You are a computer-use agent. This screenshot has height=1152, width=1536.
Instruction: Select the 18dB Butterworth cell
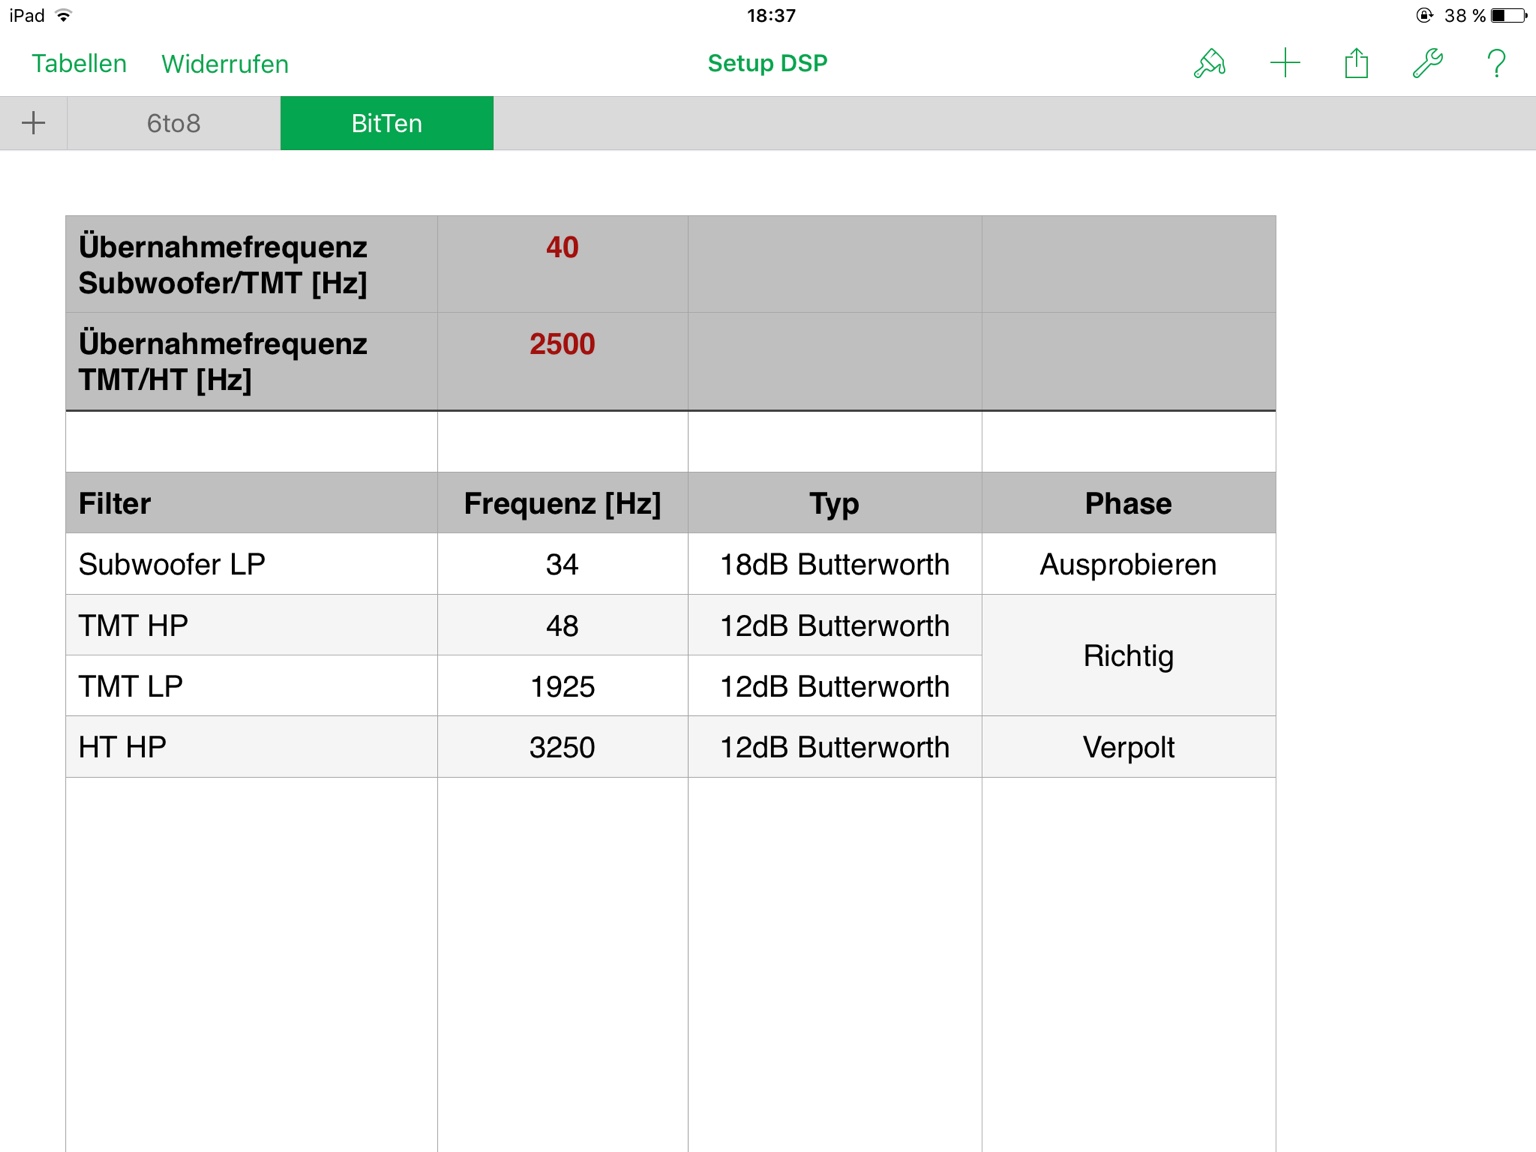pyautogui.click(x=835, y=564)
